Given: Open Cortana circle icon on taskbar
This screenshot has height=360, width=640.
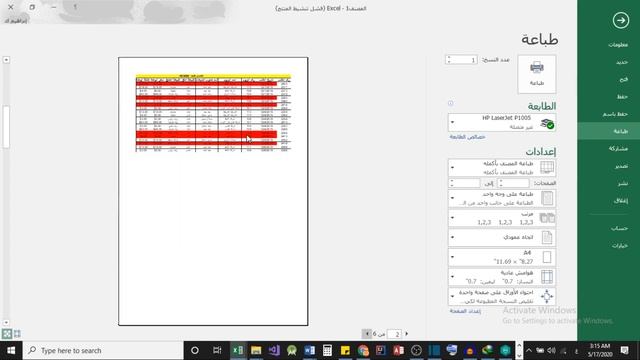Looking at the screenshot, I should click(195, 350).
